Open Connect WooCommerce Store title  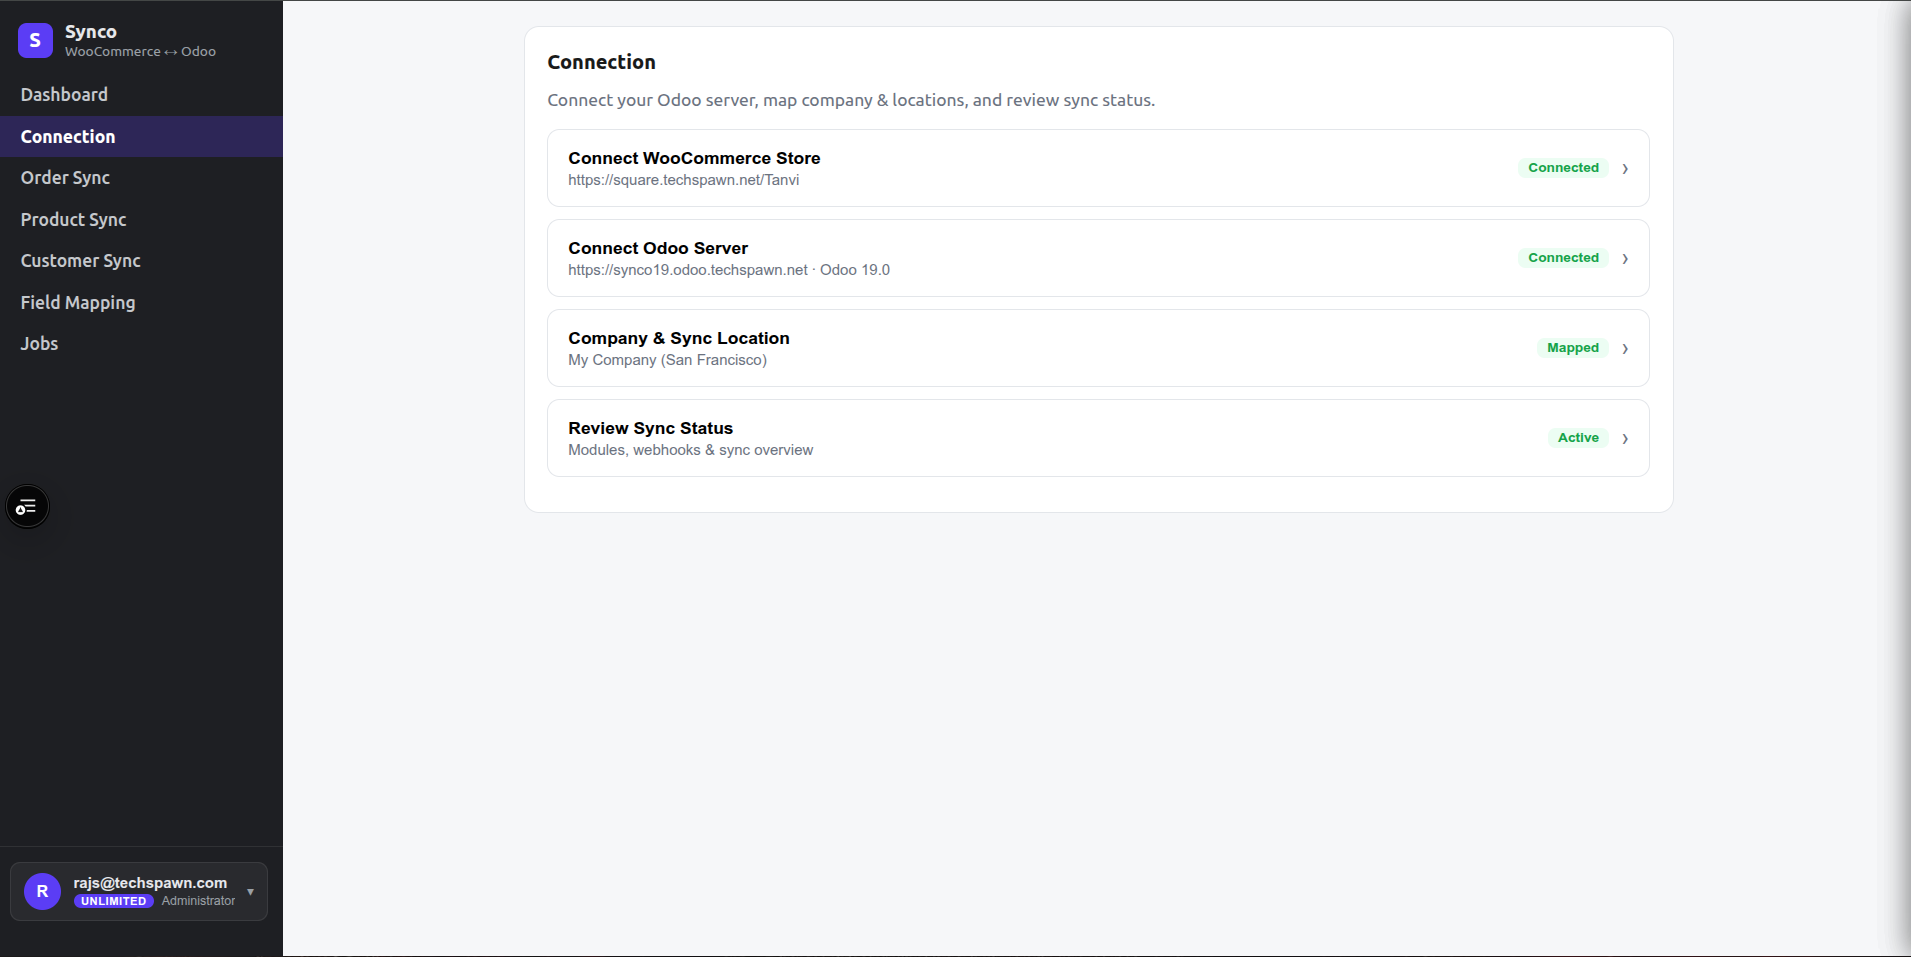[x=694, y=158]
